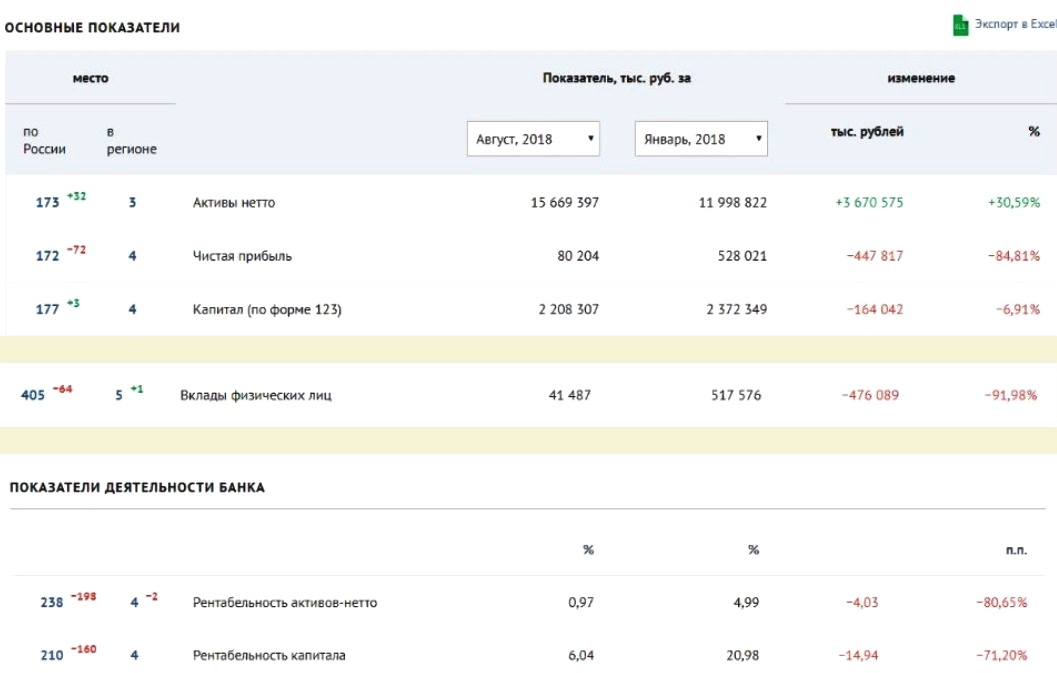The width and height of the screenshot is (1057, 673).
Task: Click the value 15 669 397
Action: click(564, 202)
